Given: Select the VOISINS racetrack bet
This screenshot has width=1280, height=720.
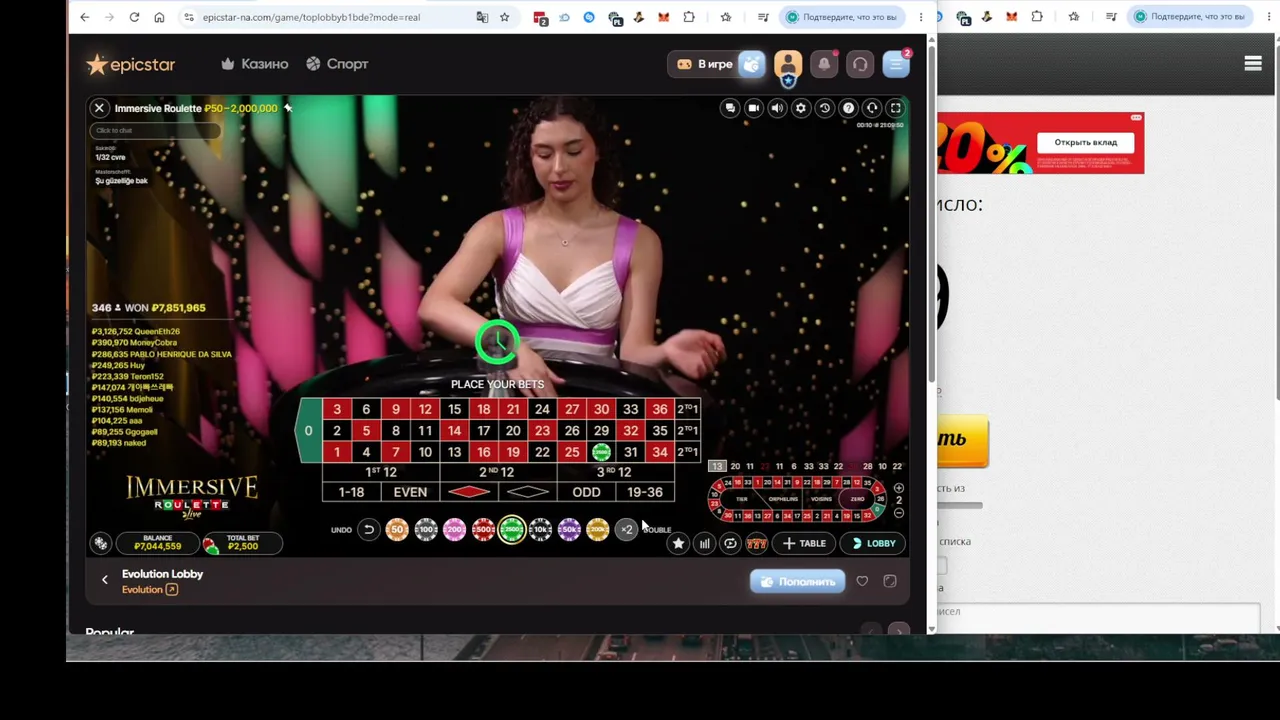Looking at the screenshot, I should [822, 499].
